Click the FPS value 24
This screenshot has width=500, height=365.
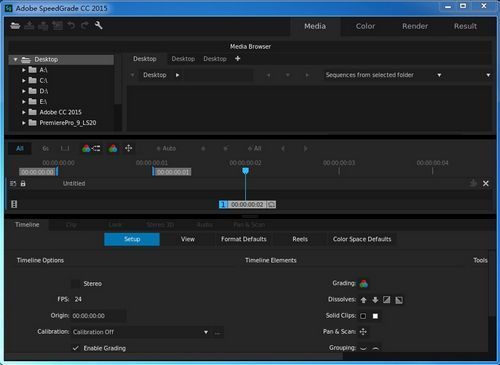pyautogui.click(x=78, y=299)
